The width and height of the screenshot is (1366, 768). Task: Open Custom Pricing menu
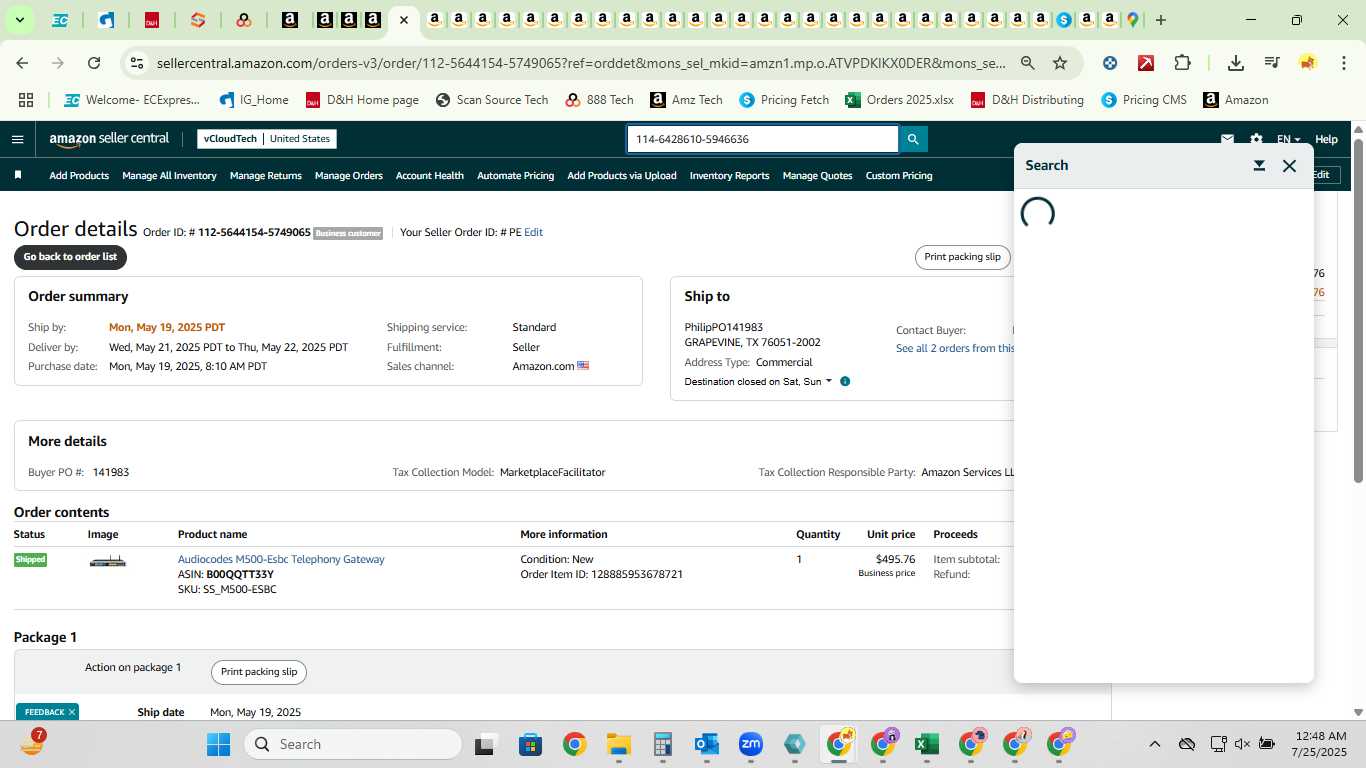click(899, 175)
